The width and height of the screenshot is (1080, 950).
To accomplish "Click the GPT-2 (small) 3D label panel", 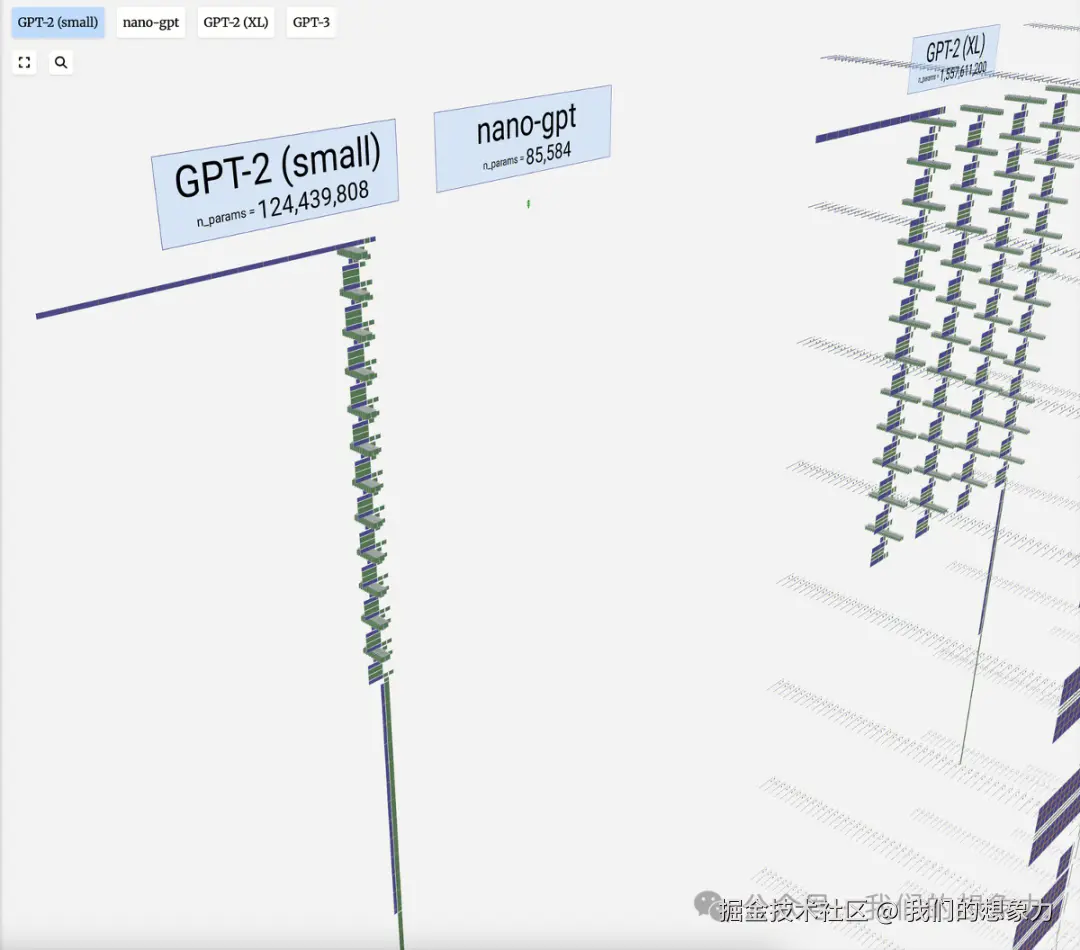I will tap(276, 184).
